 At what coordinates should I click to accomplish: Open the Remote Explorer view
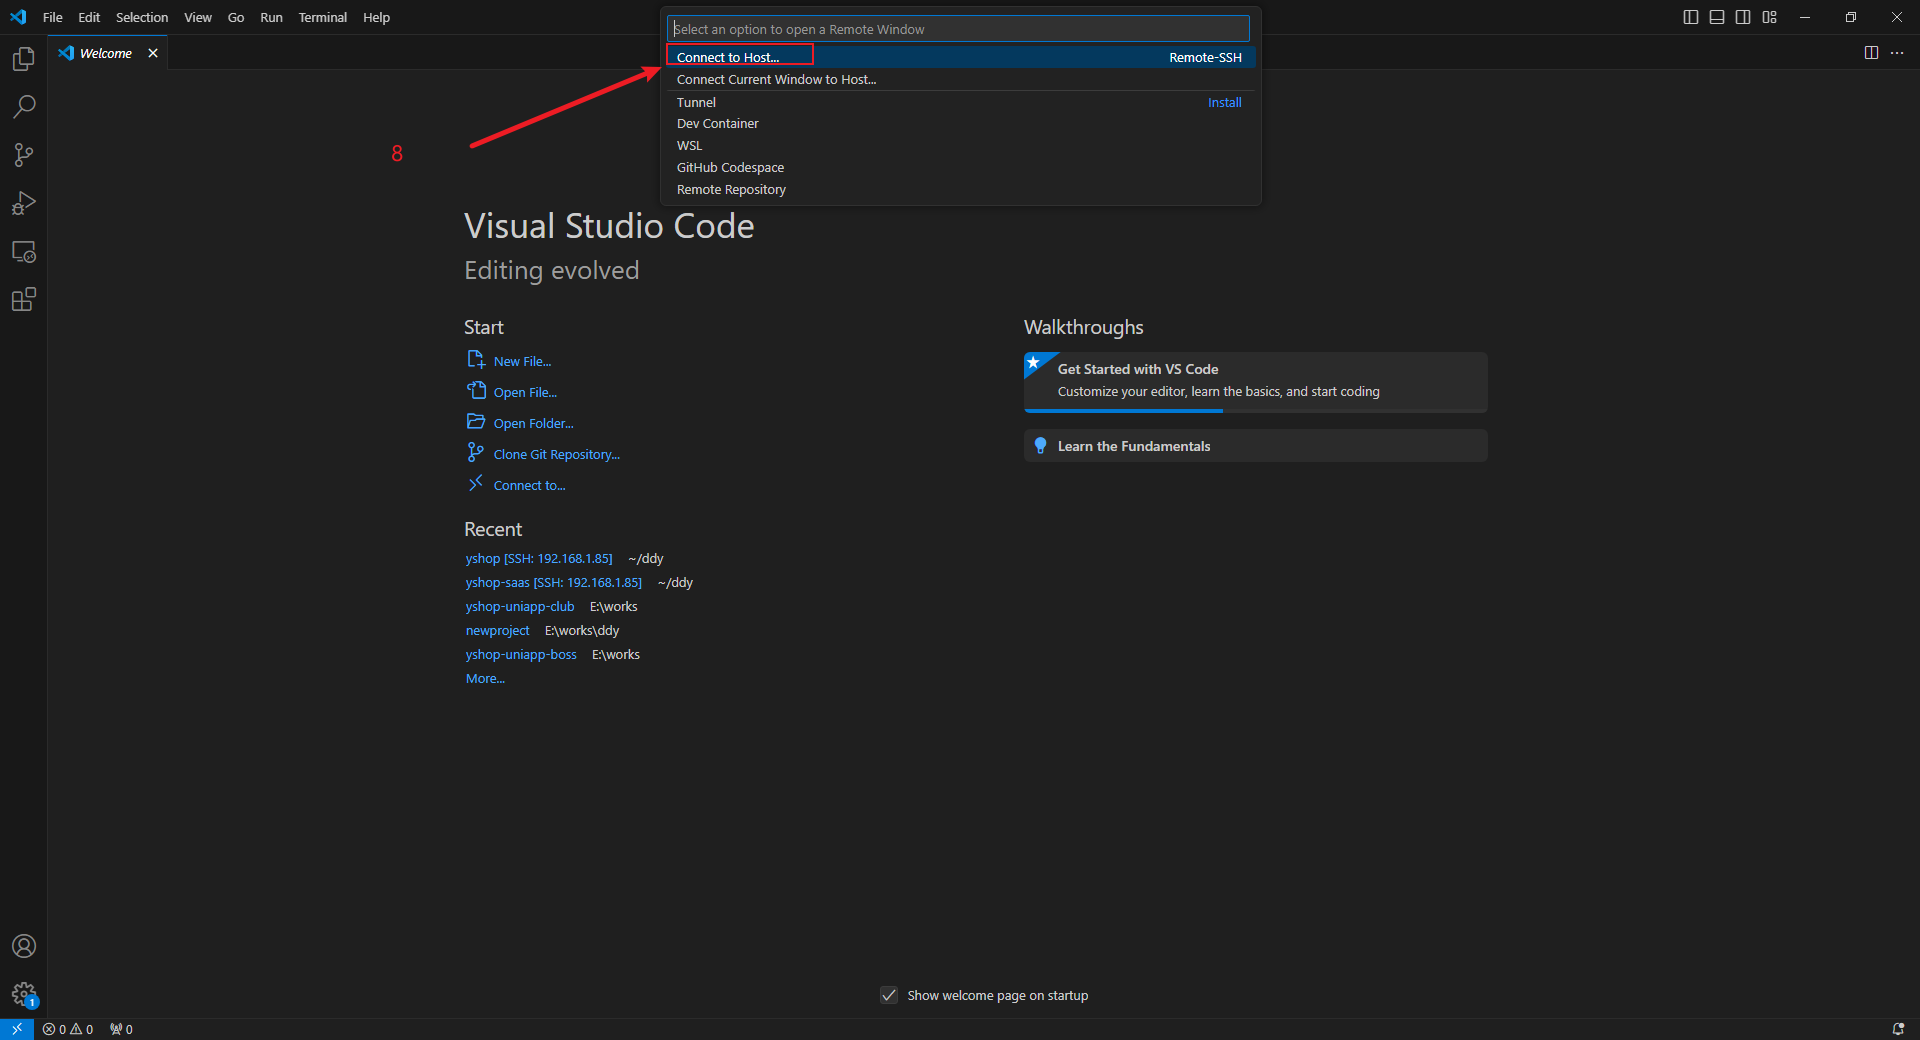pyautogui.click(x=24, y=251)
